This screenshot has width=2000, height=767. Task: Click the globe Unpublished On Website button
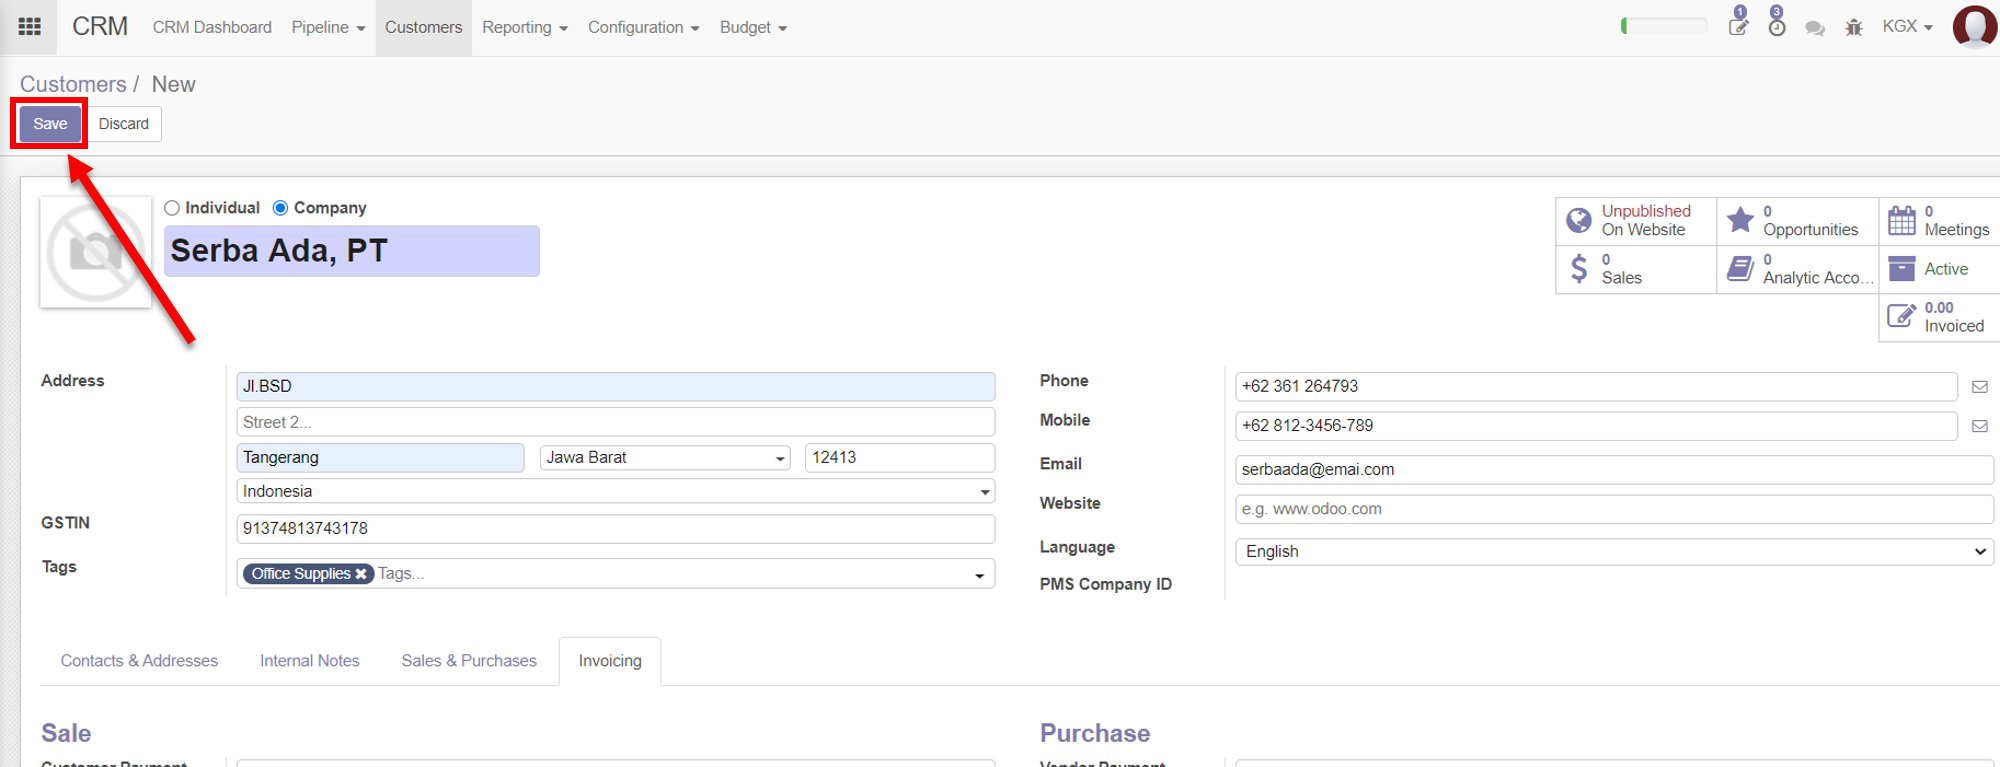click(x=1636, y=221)
